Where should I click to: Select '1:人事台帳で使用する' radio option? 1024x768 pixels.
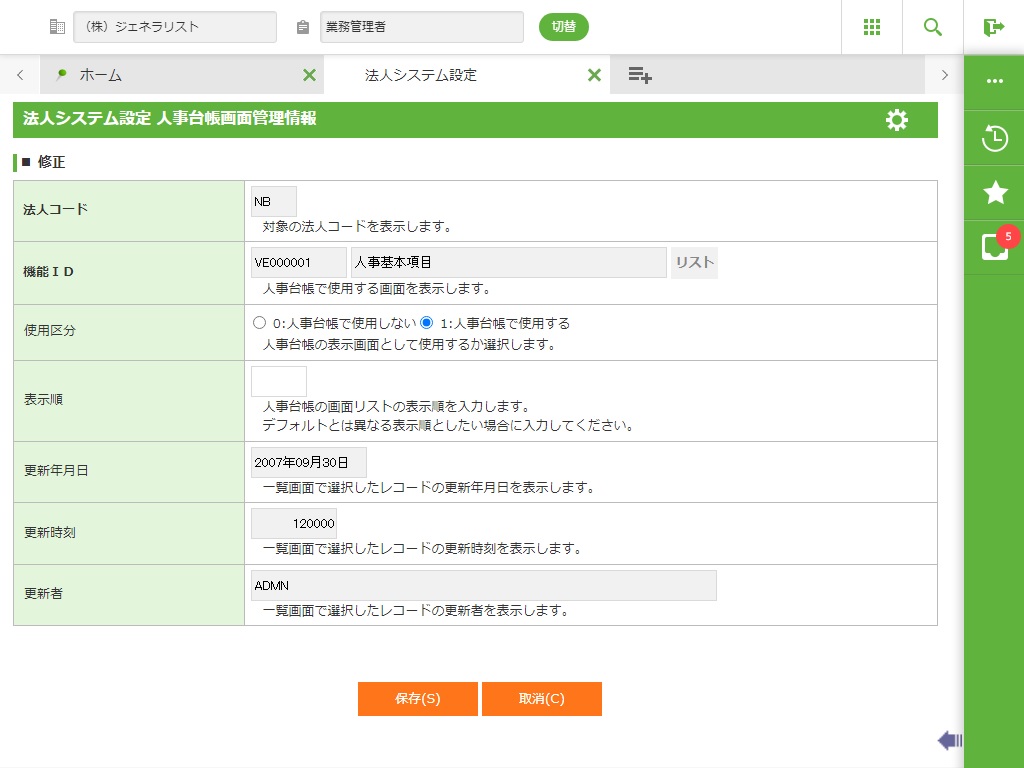click(x=427, y=323)
